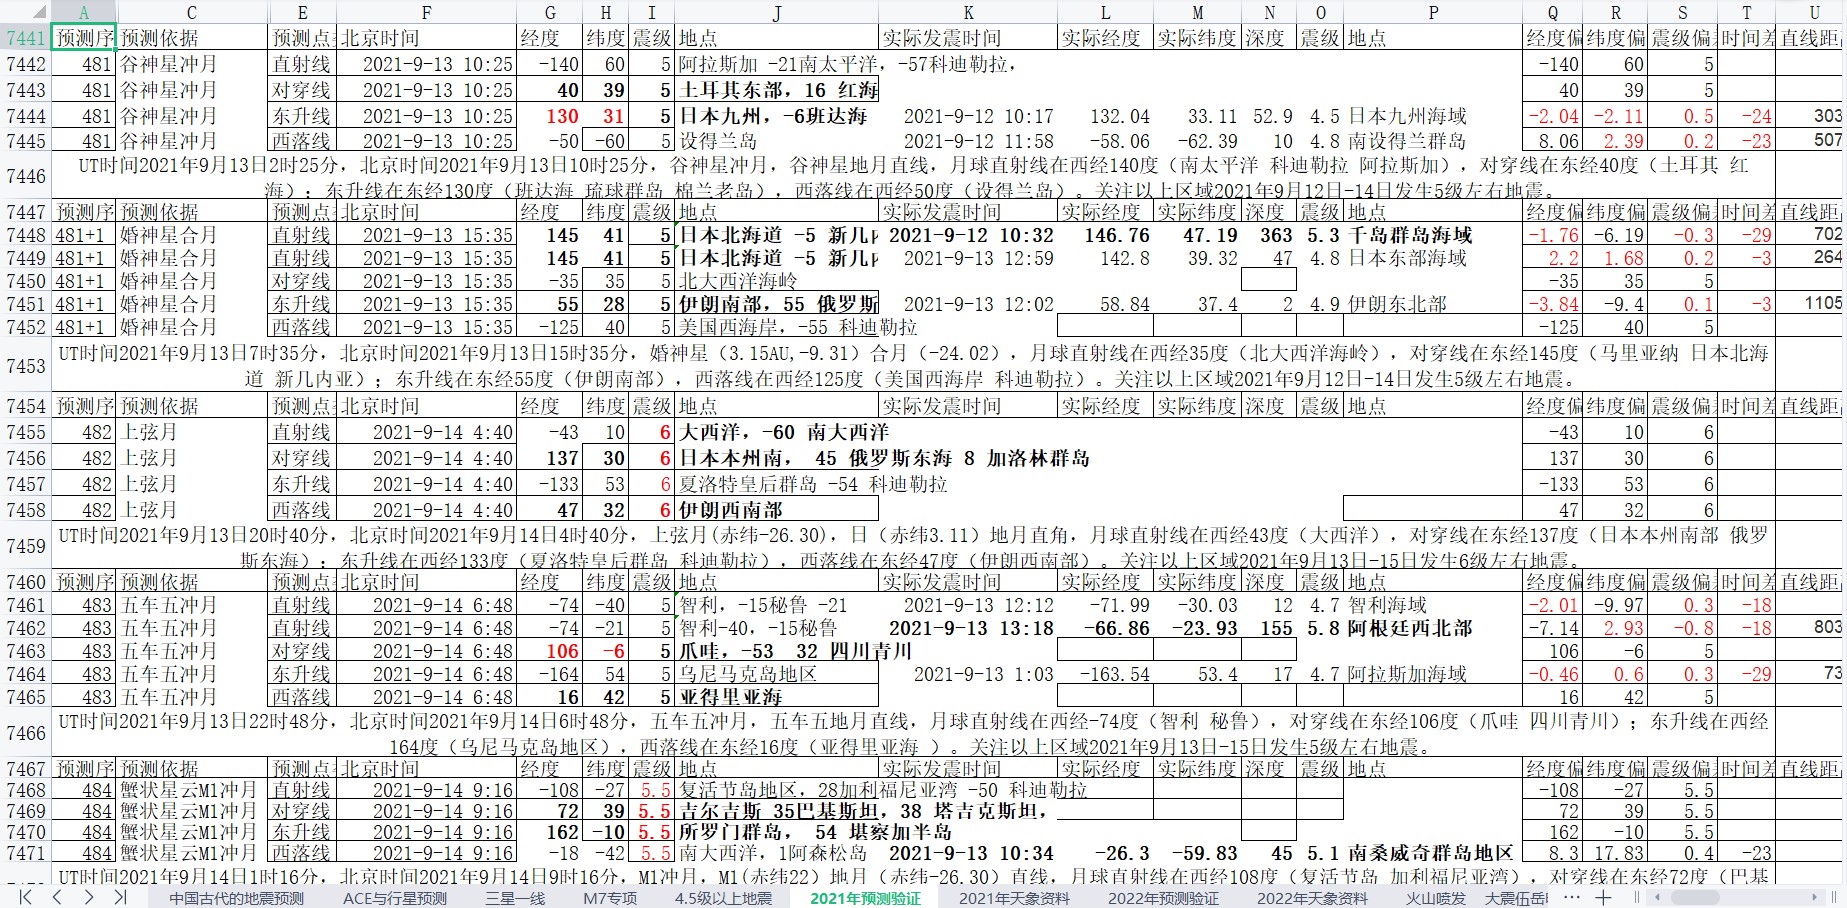Go to the previous sheet tab using the navigation arrow
Viewport: 1847px width, 908px height.
pyautogui.click(x=57, y=897)
